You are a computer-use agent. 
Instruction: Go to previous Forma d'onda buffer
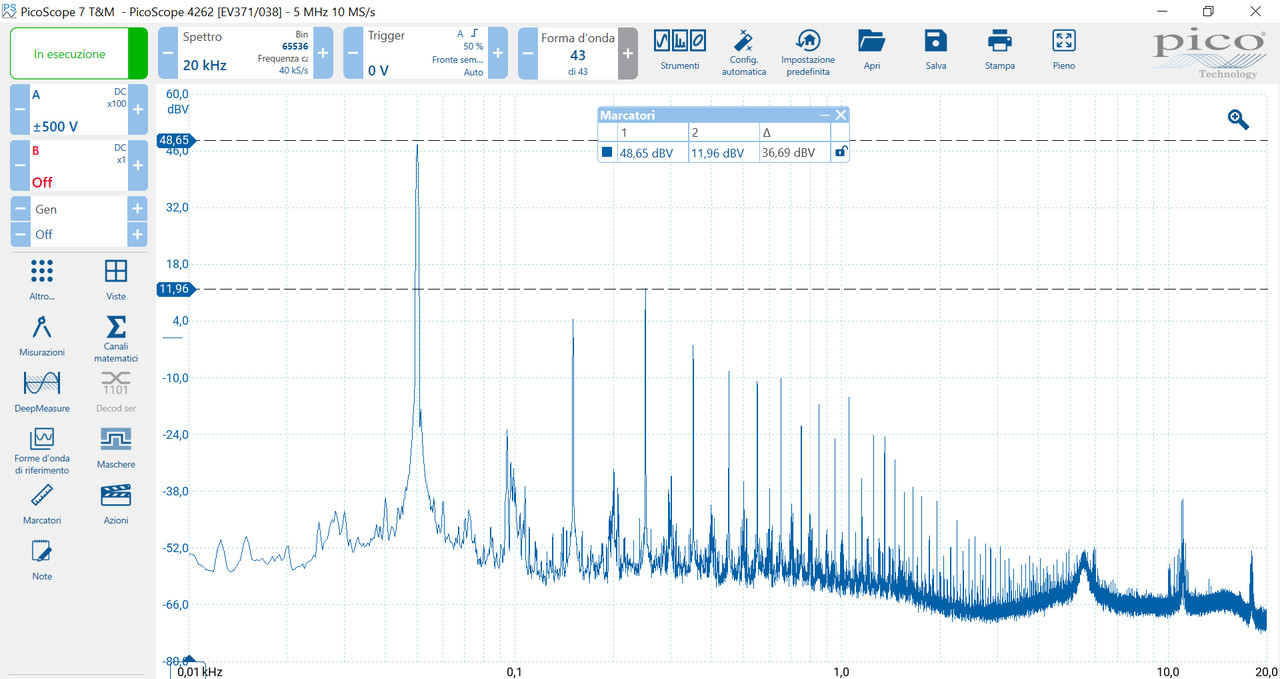click(x=527, y=53)
